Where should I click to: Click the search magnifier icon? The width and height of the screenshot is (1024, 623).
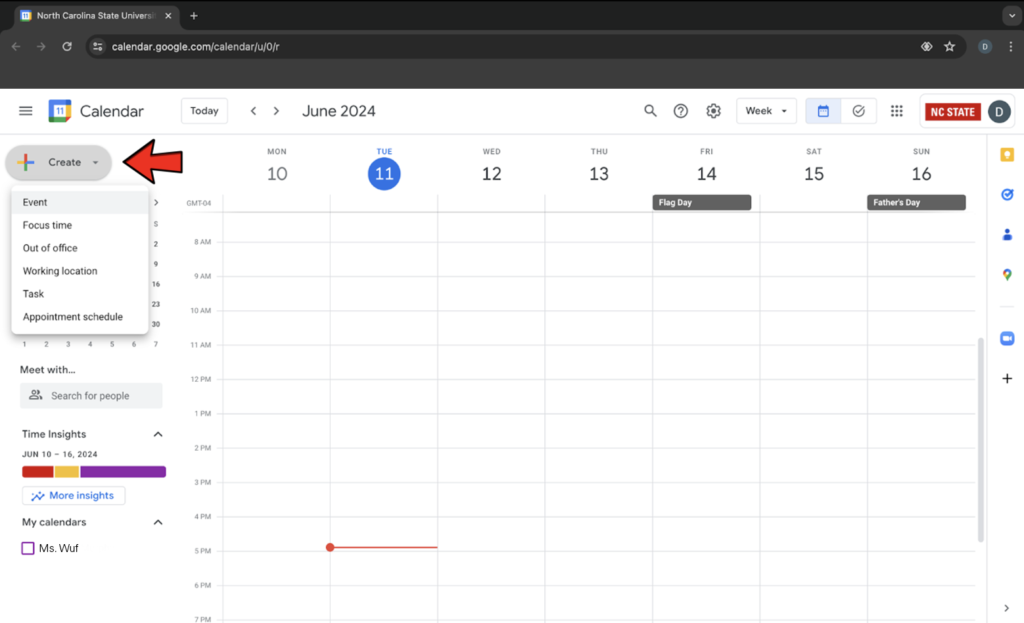click(x=650, y=111)
